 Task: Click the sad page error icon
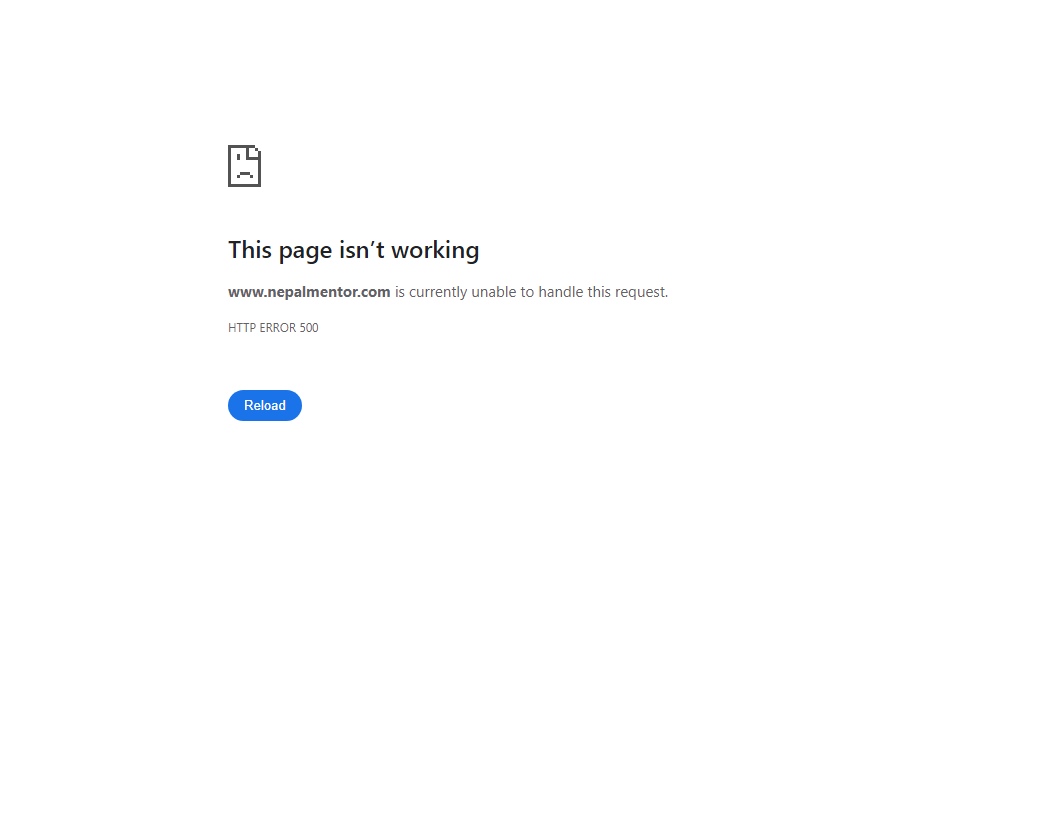tap(244, 166)
